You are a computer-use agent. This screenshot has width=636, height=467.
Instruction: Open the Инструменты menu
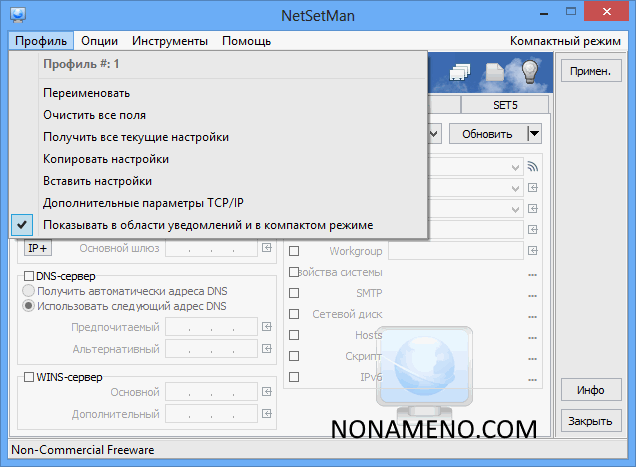click(x=172, y=41)
